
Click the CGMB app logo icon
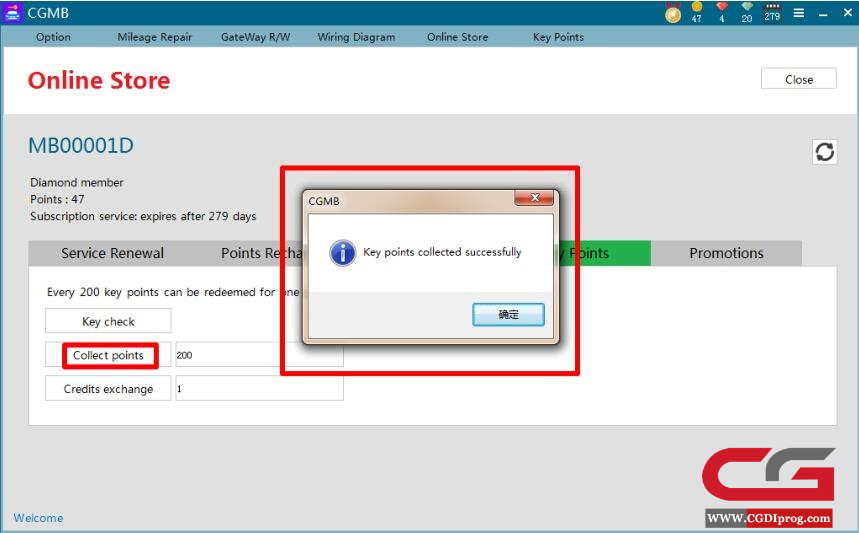(13, 13)
